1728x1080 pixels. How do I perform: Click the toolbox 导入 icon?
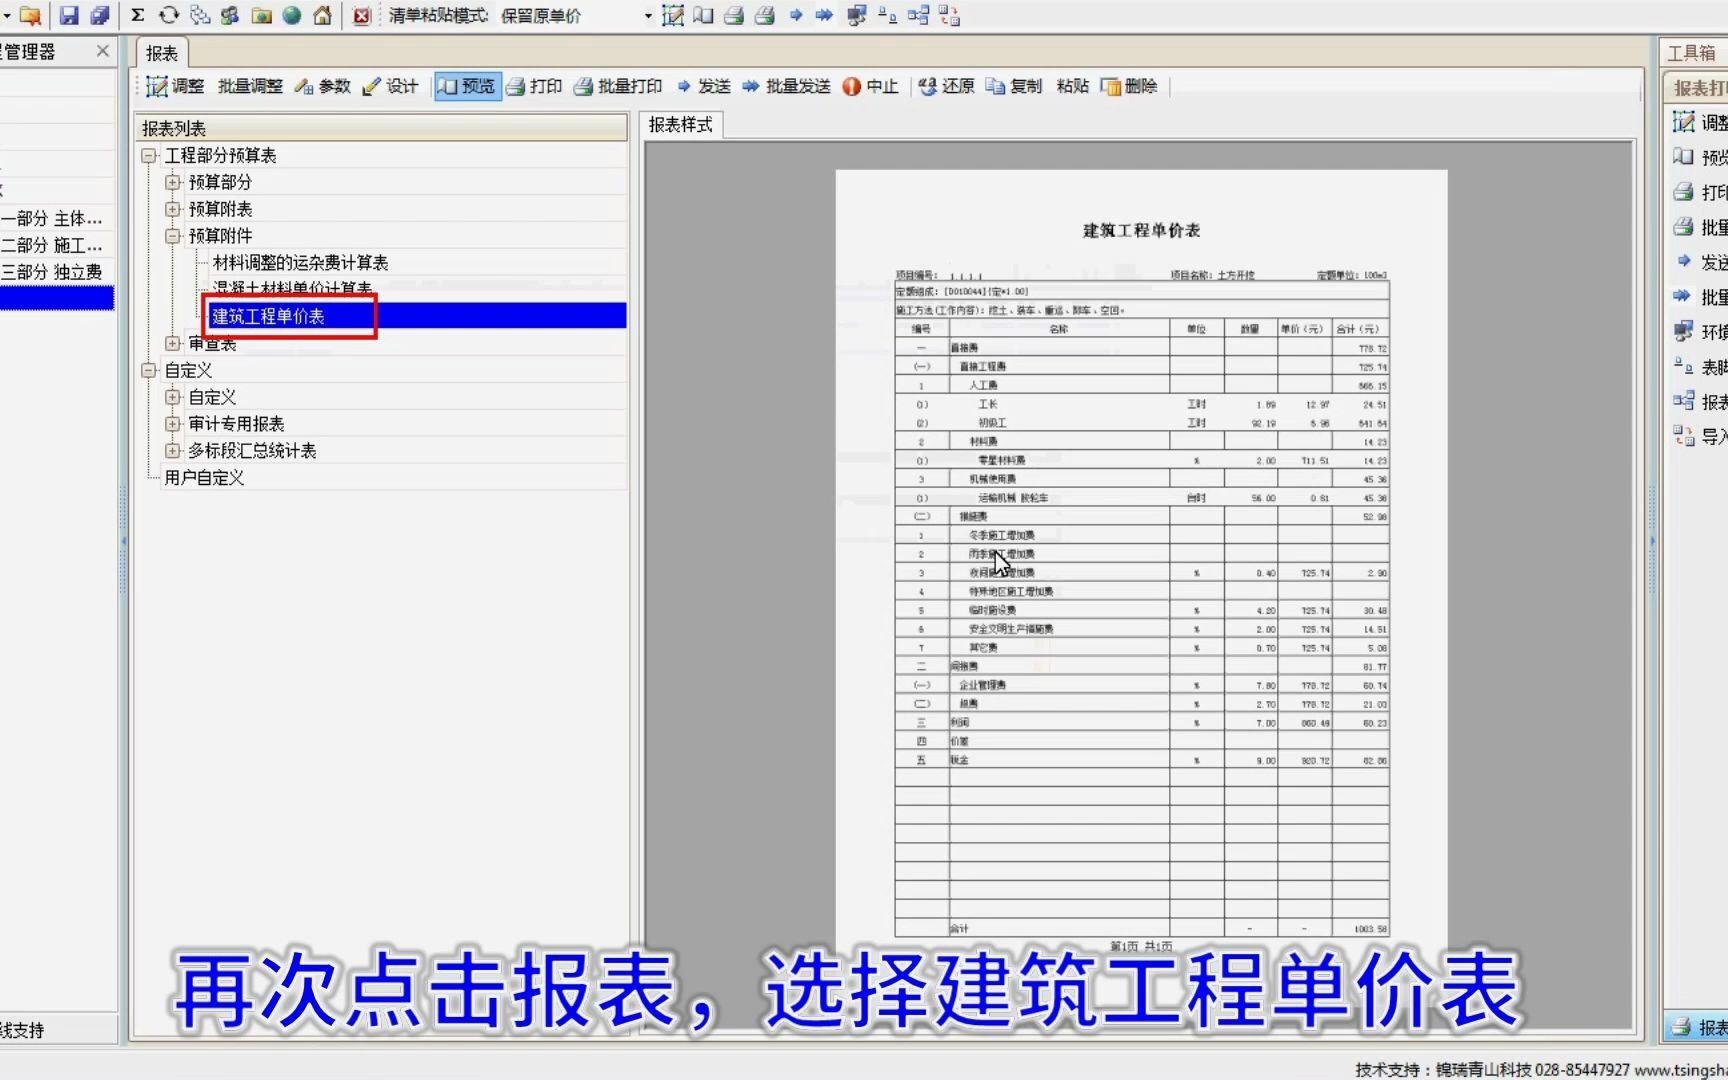click(1684, 436)
